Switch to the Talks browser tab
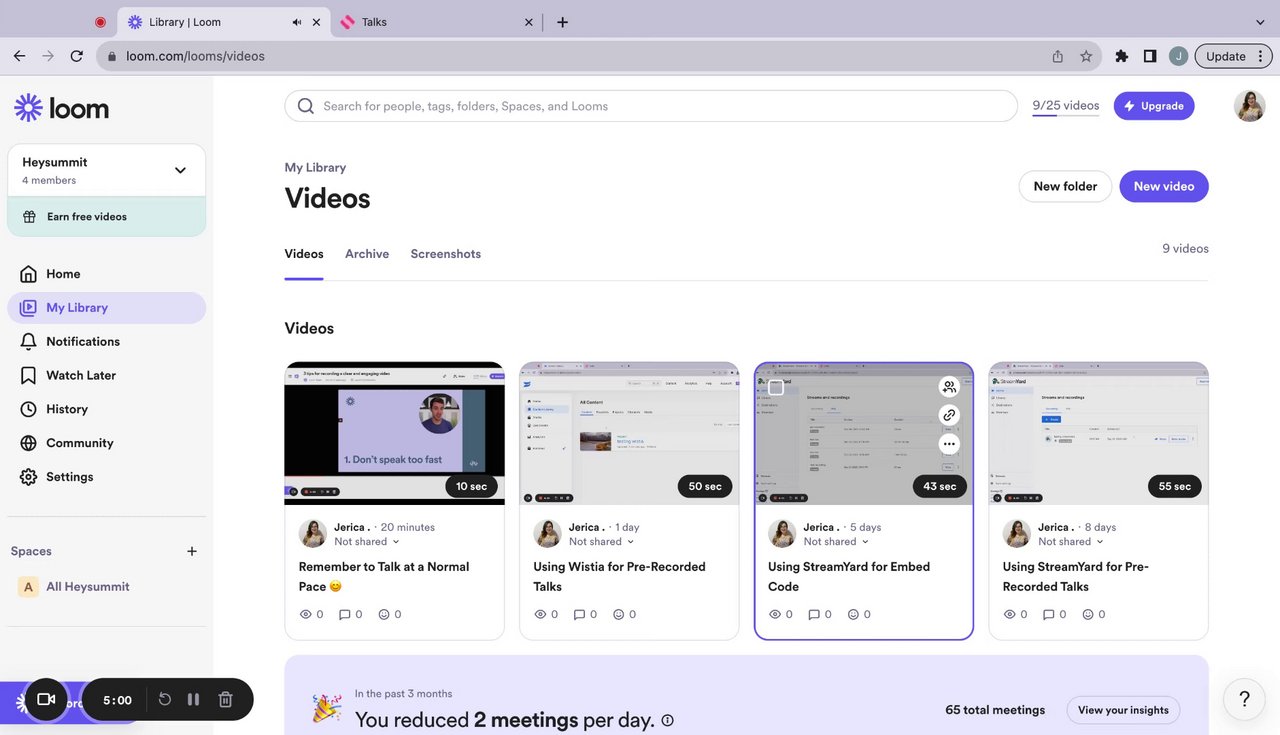The width and height of the screenshot is (1280, 735). click(438, 22)
